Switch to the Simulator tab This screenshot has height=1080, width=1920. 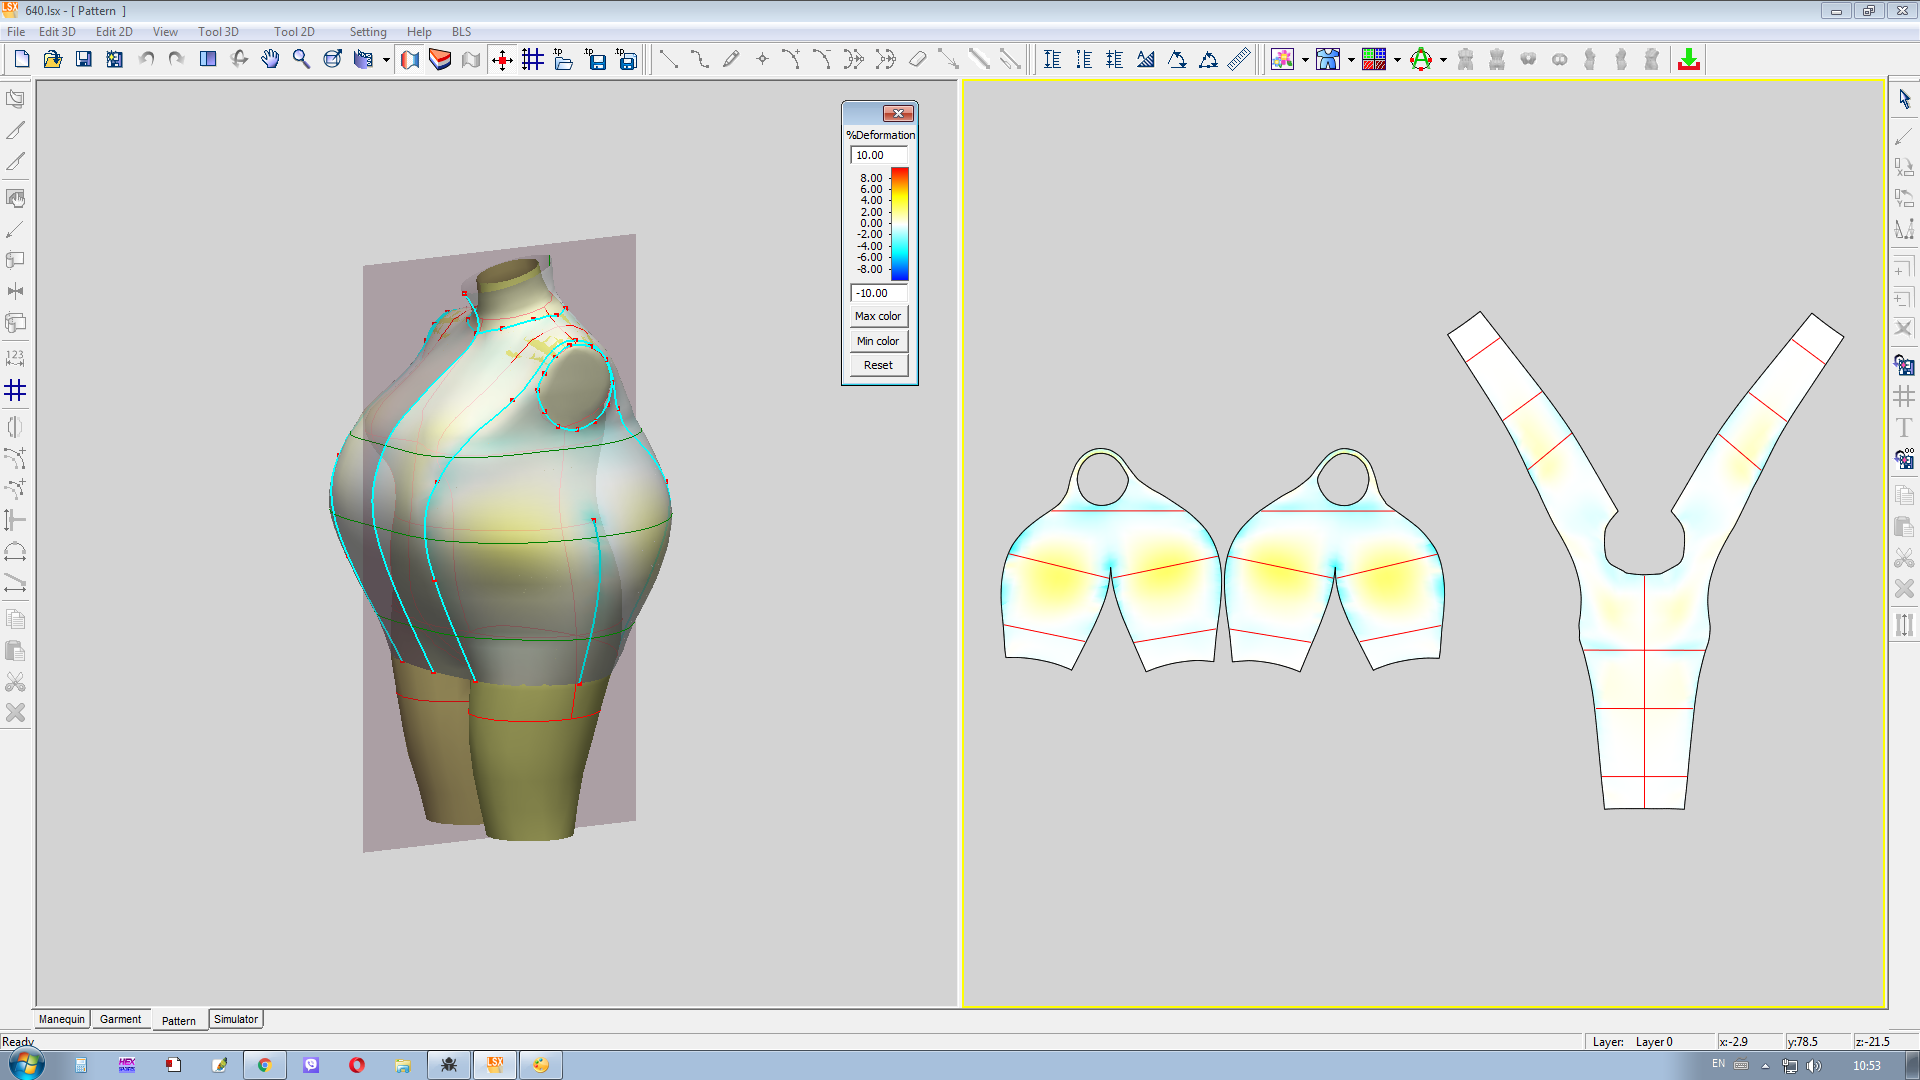coord(236,1019)
